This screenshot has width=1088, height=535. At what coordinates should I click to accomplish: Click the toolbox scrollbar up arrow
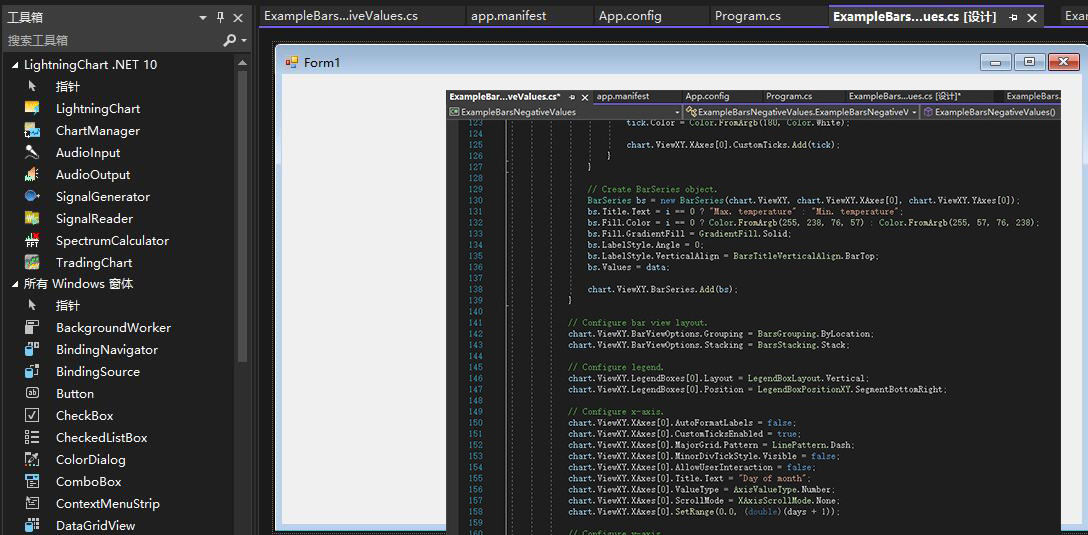coord(242,63)
